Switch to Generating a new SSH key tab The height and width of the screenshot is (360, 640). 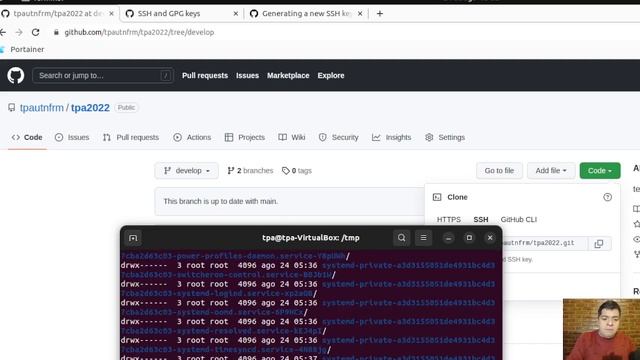307,13
